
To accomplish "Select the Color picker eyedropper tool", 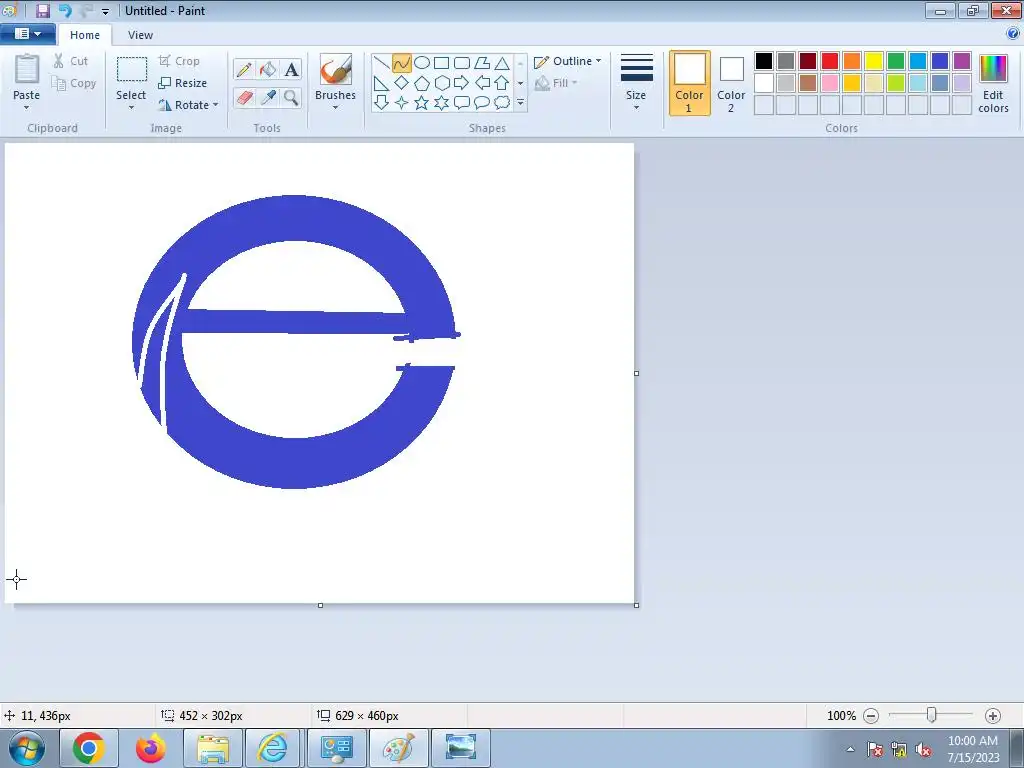I will pos(268,97).
